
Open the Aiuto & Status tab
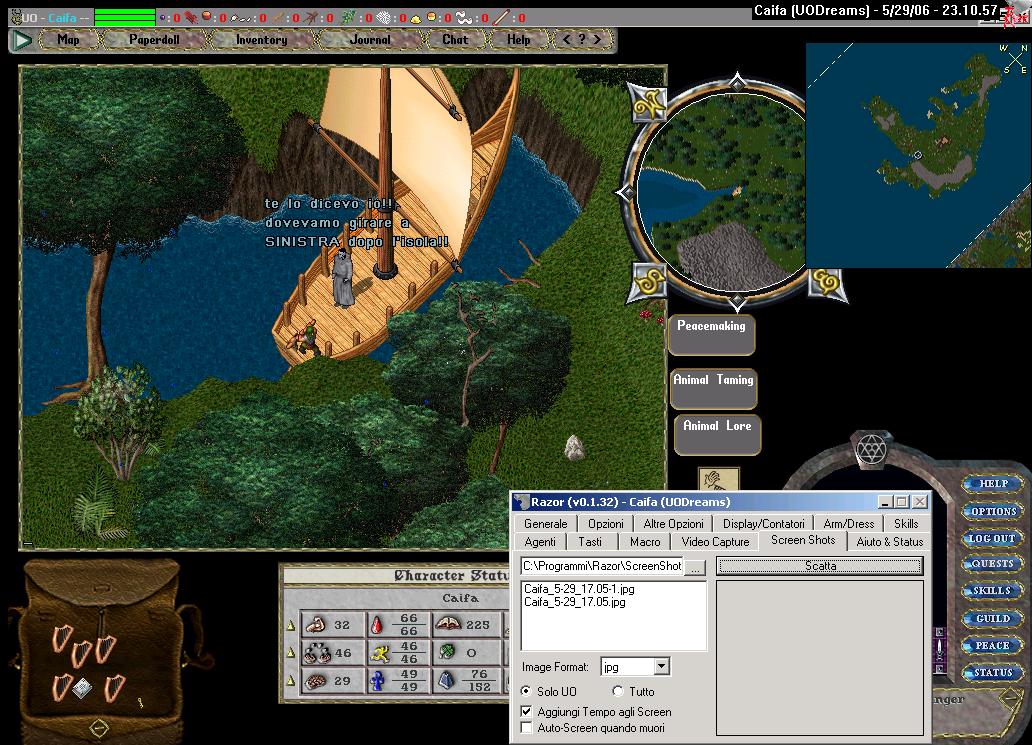pos(890,542)
